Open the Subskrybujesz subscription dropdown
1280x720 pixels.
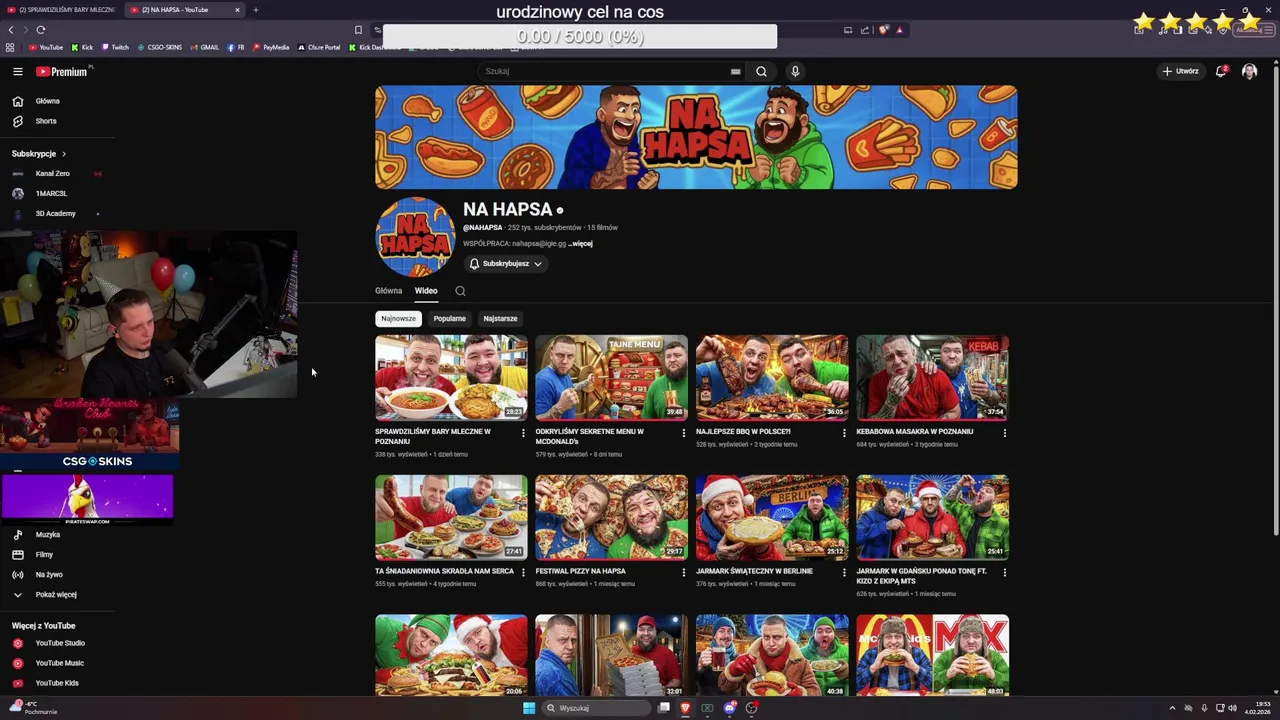point(506,264)
